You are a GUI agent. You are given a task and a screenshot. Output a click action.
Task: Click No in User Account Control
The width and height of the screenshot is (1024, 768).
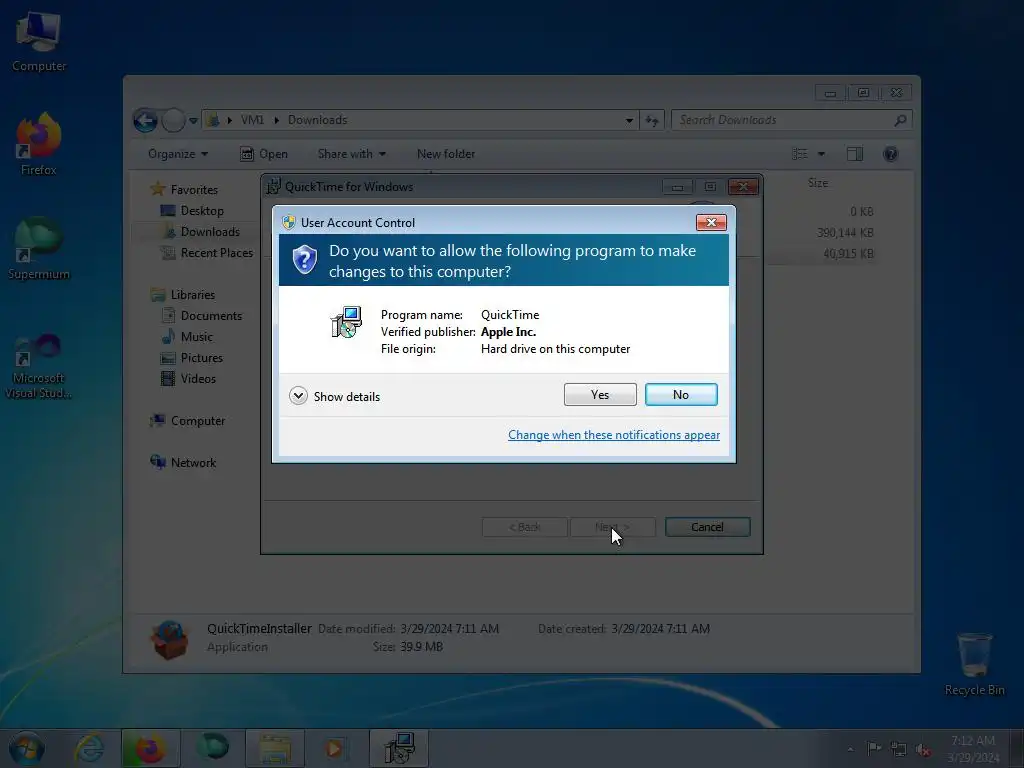click(x=680, y=394)
